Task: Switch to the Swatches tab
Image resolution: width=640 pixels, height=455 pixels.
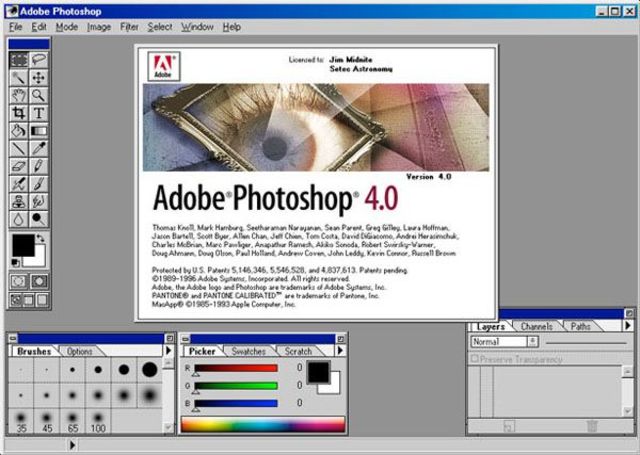Action: (x=249, y=351)
